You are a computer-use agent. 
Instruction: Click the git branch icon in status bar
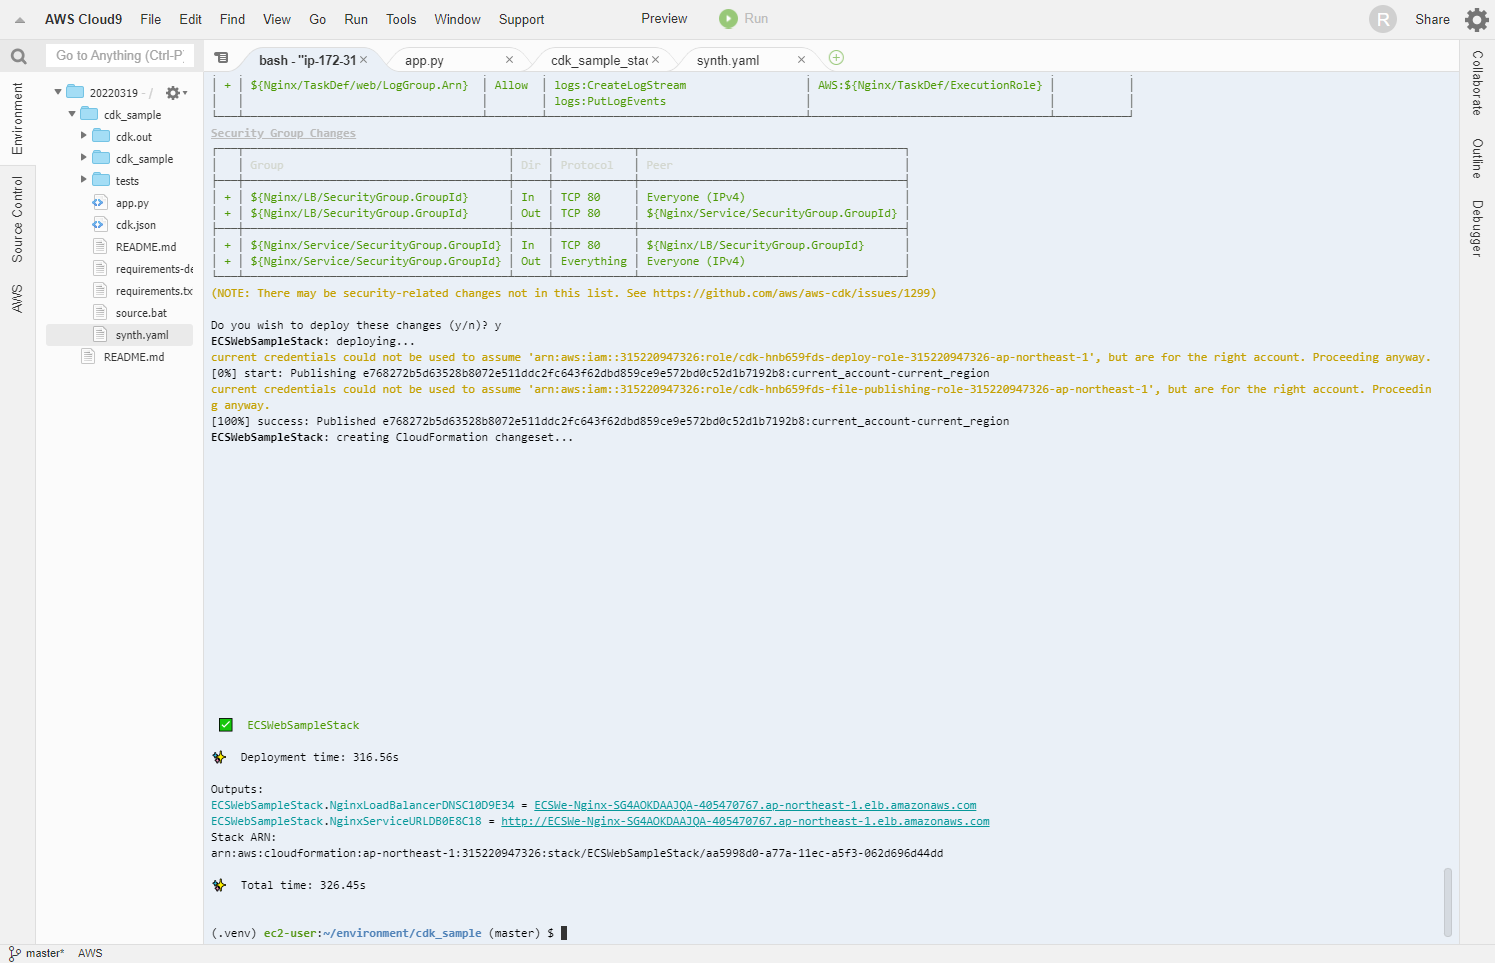[15, 953]
